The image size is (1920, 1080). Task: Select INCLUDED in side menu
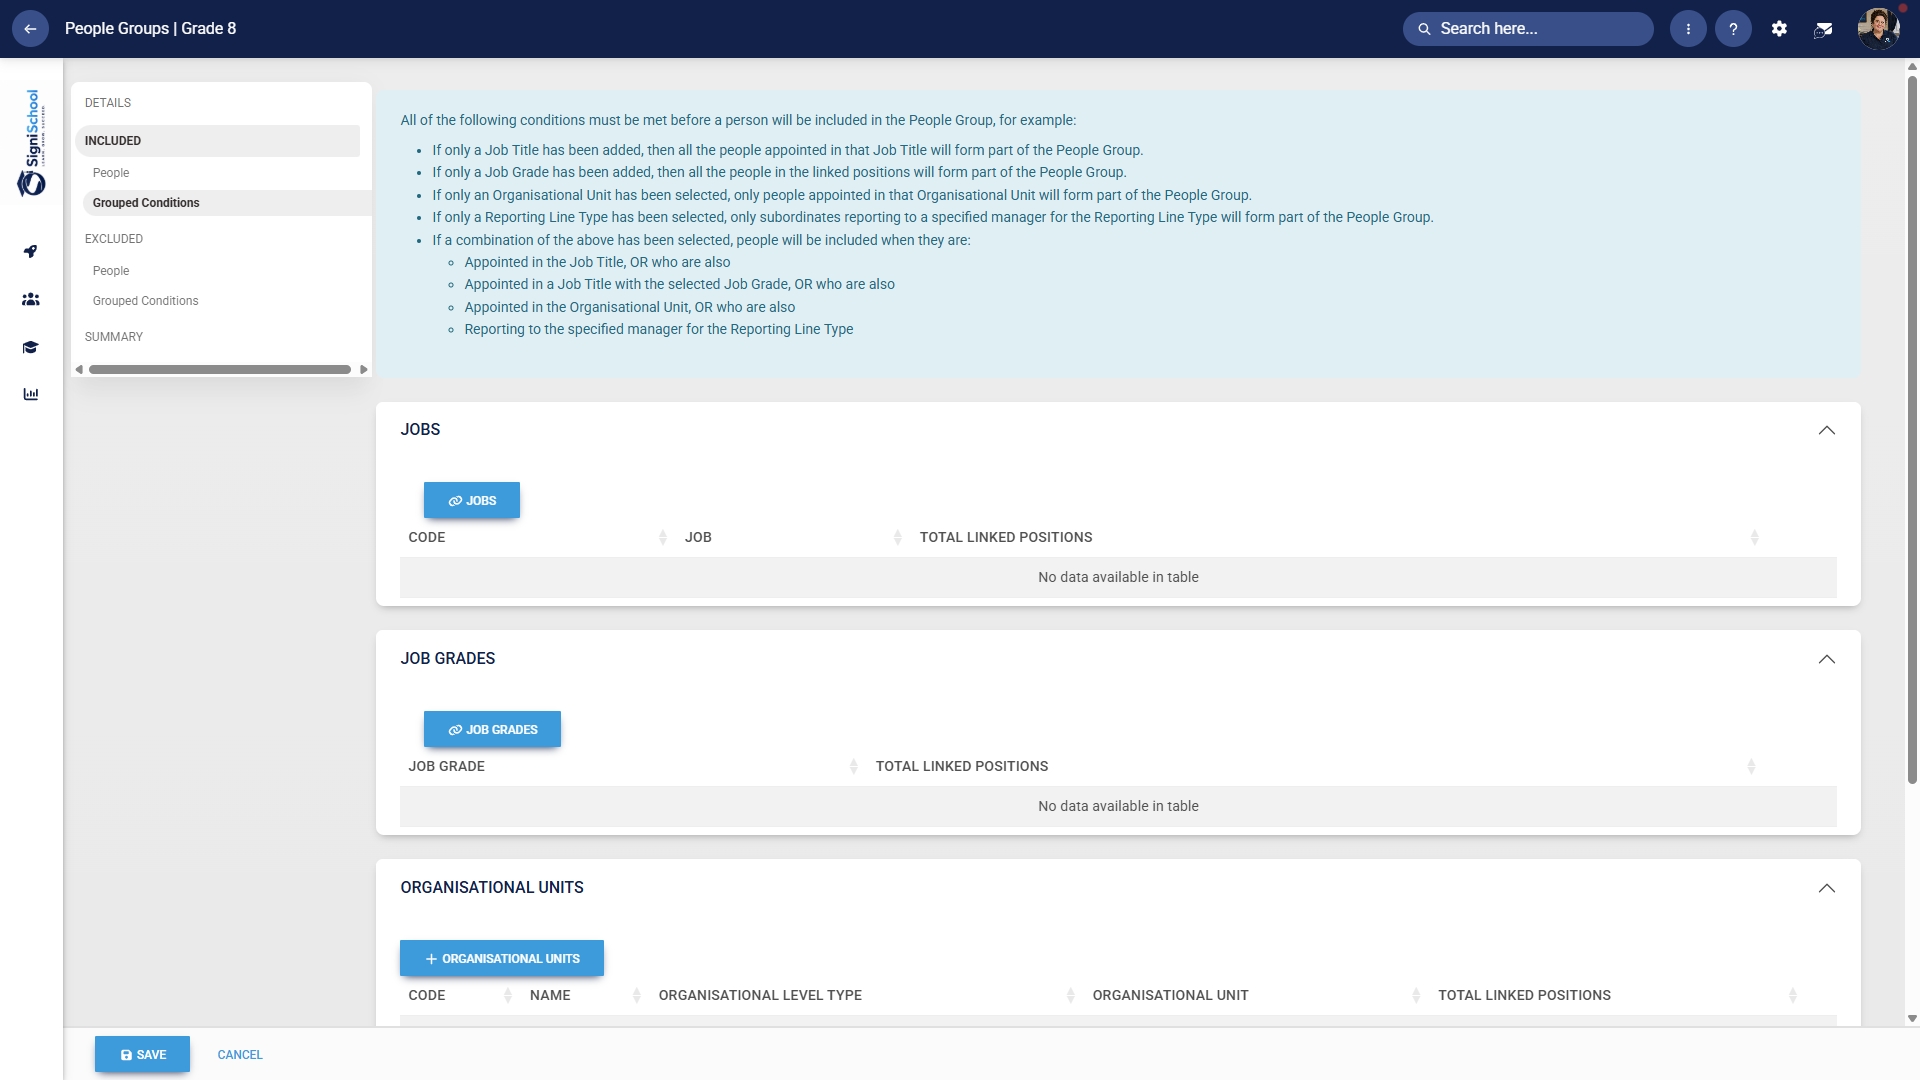[x=217, y=141]
